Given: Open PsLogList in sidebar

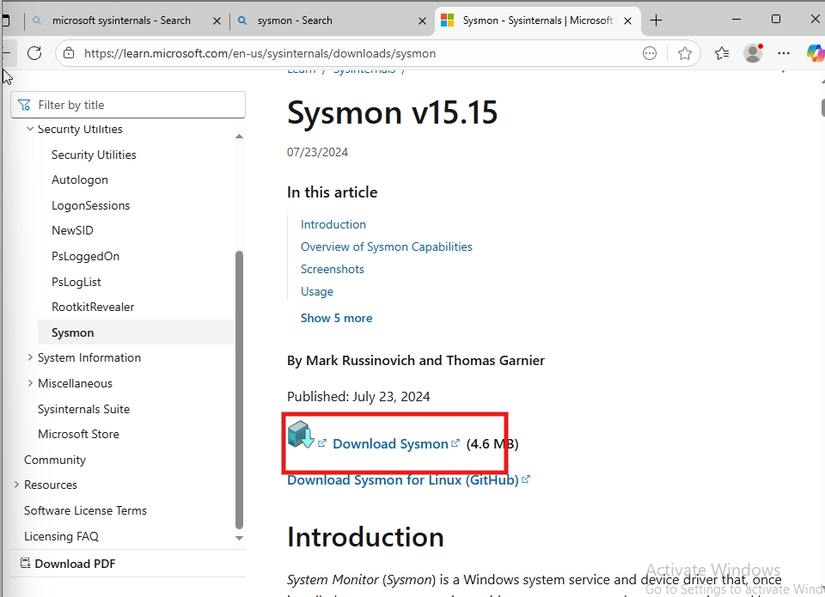Looking at the screenshot, I should [x=76, y=282].
